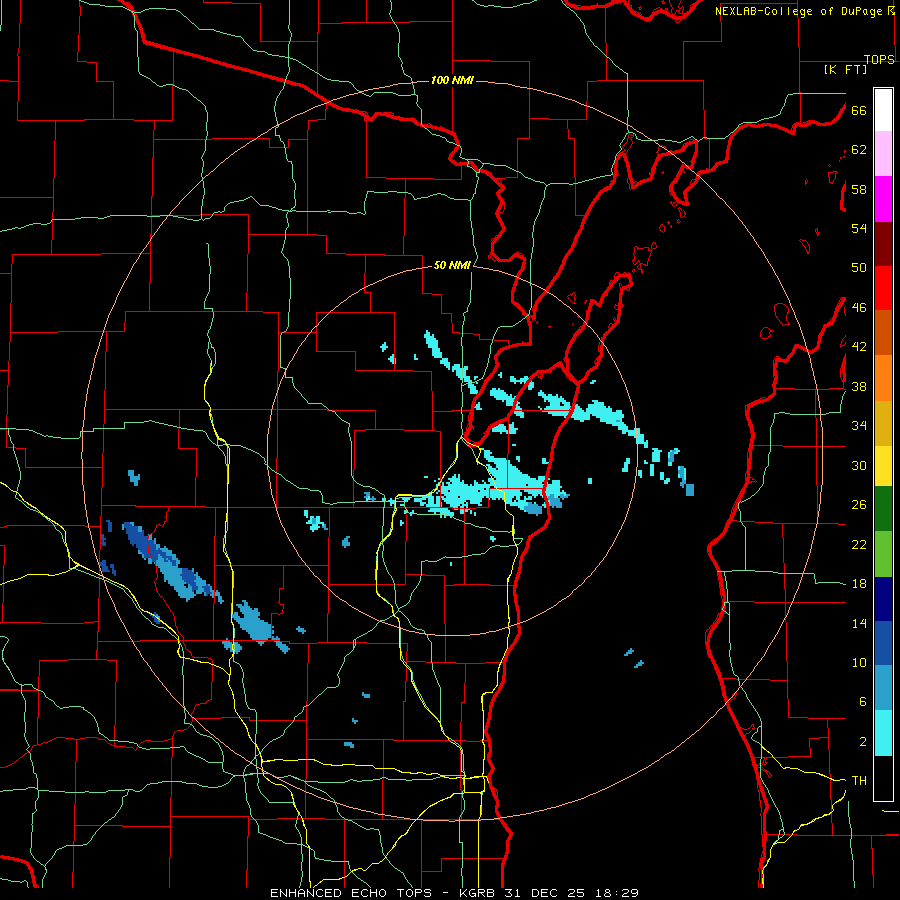The width and height of the screenshot is (900, 900).
Task: Click the 10 legend value
Action: [x=859, y=662]
